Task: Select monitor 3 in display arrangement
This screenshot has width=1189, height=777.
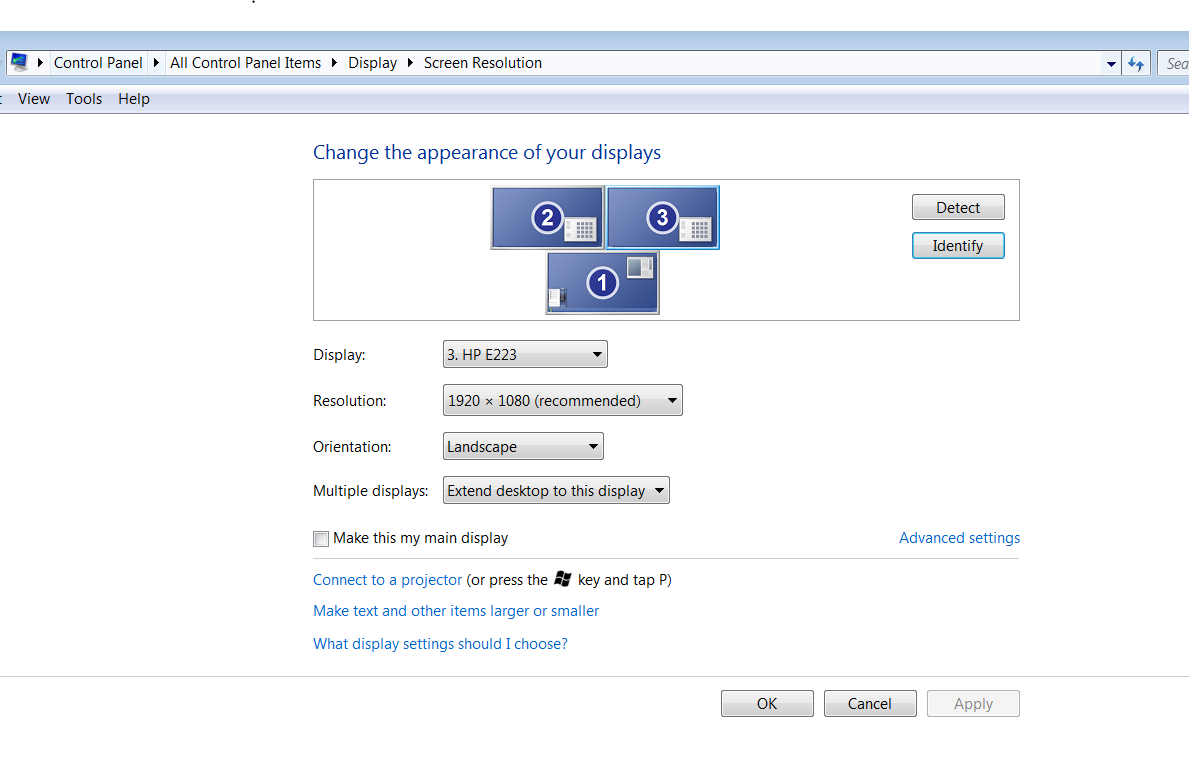Action: click(663, 218)
